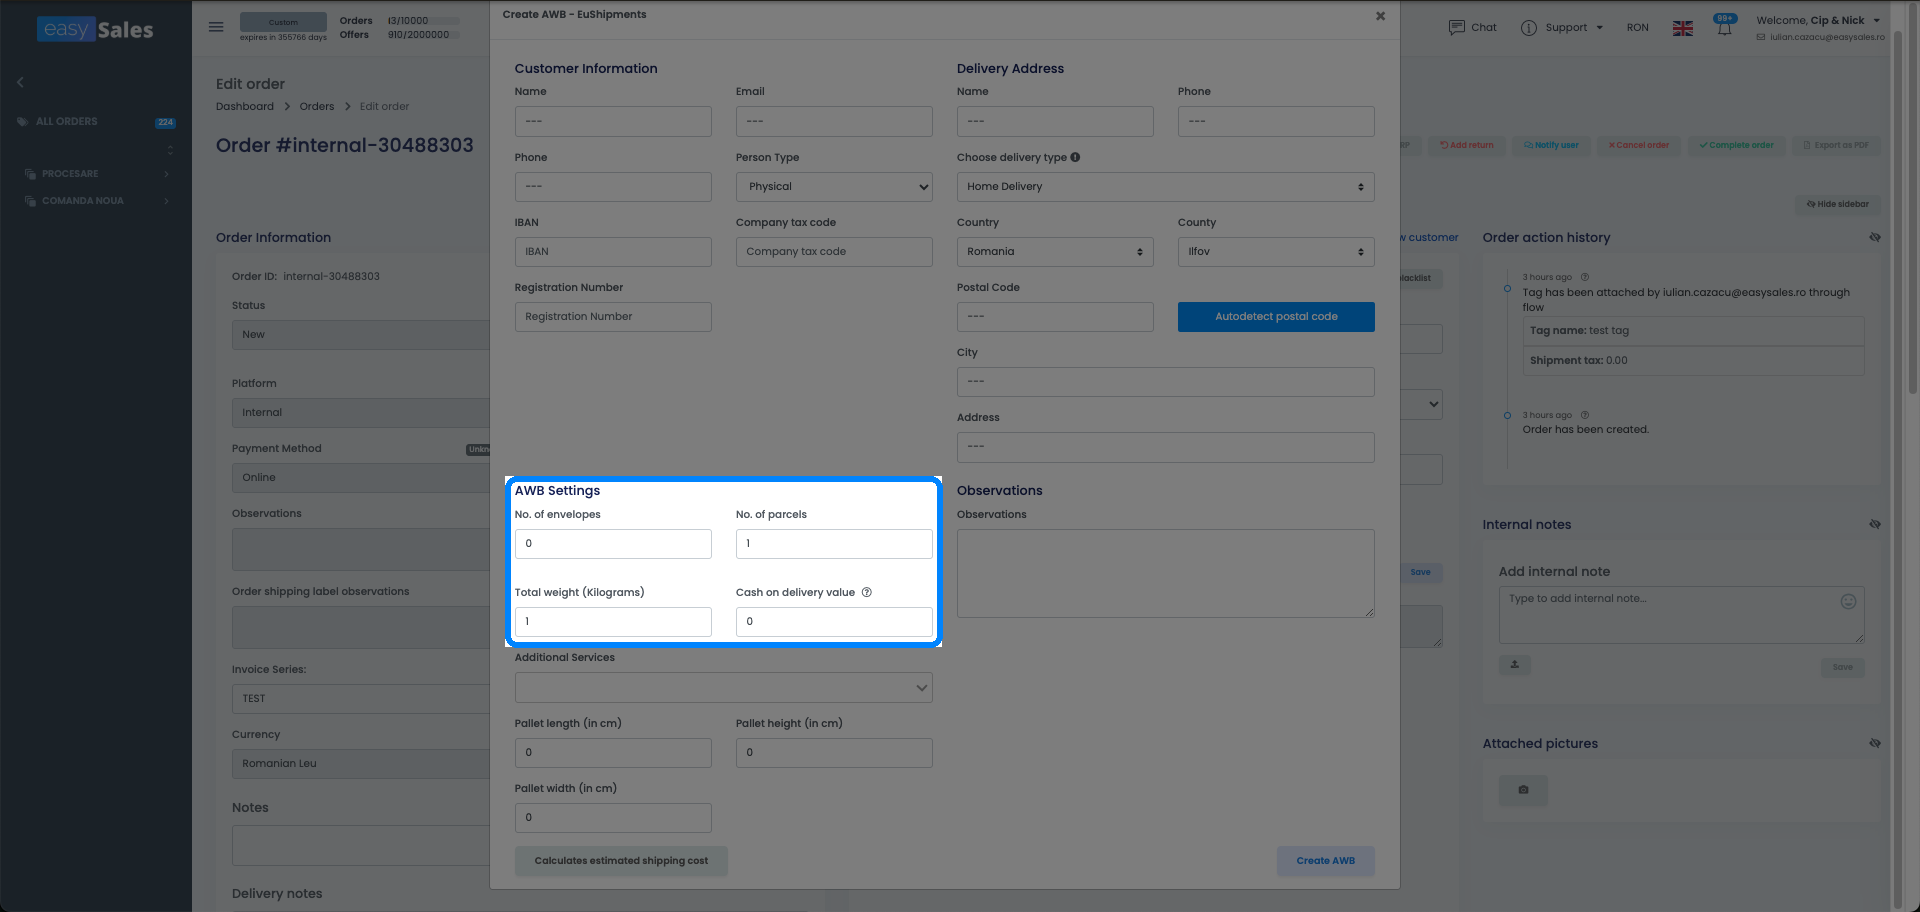The image size is (1920, 912).
Task: Open the Support help icon
Action: (1529, 28)
